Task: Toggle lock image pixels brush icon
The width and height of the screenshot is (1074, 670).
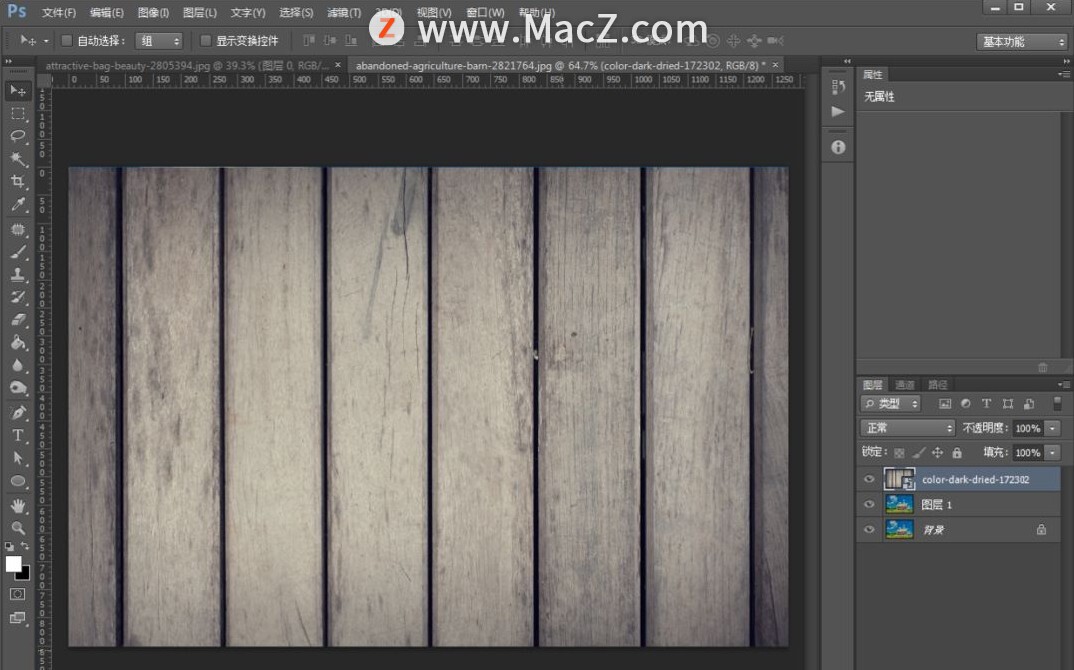Action: (919, 453)
